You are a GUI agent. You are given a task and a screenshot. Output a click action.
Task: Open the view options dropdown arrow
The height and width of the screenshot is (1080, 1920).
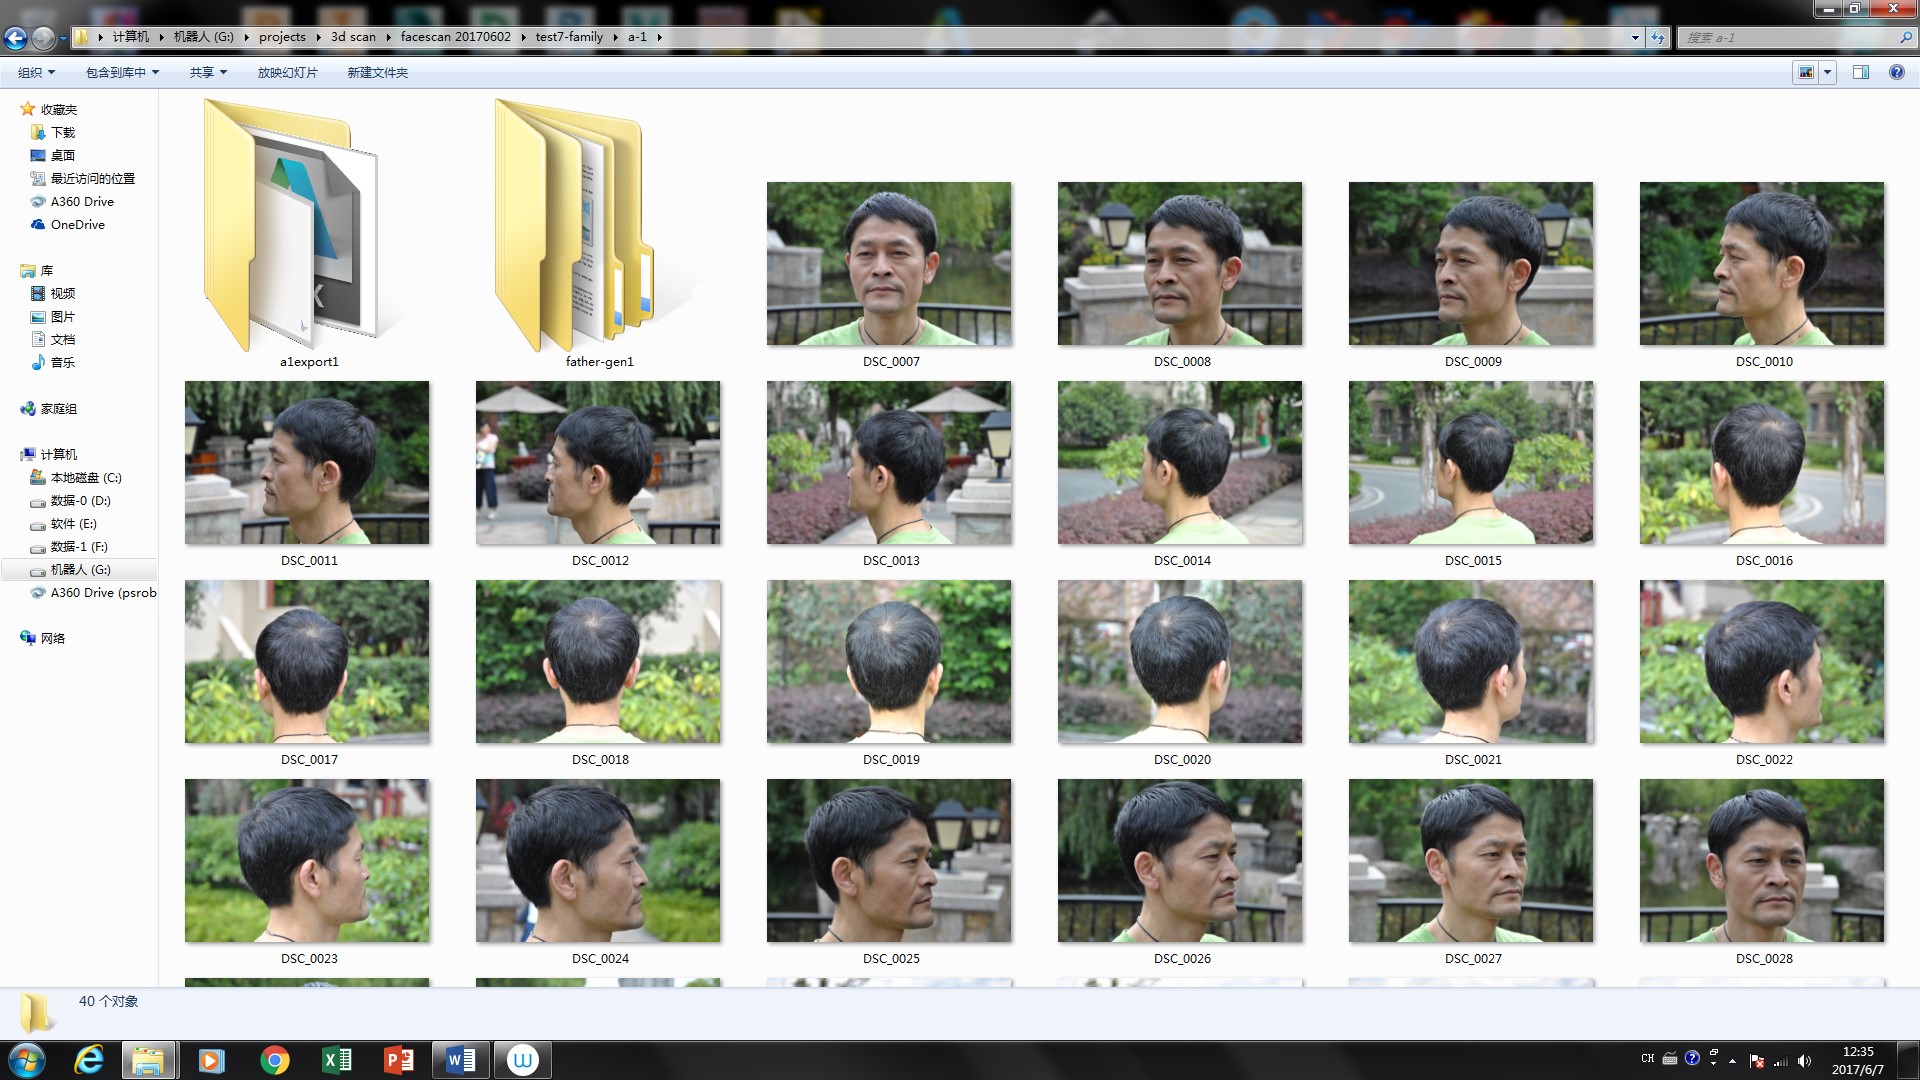[x=1828, y=72]
